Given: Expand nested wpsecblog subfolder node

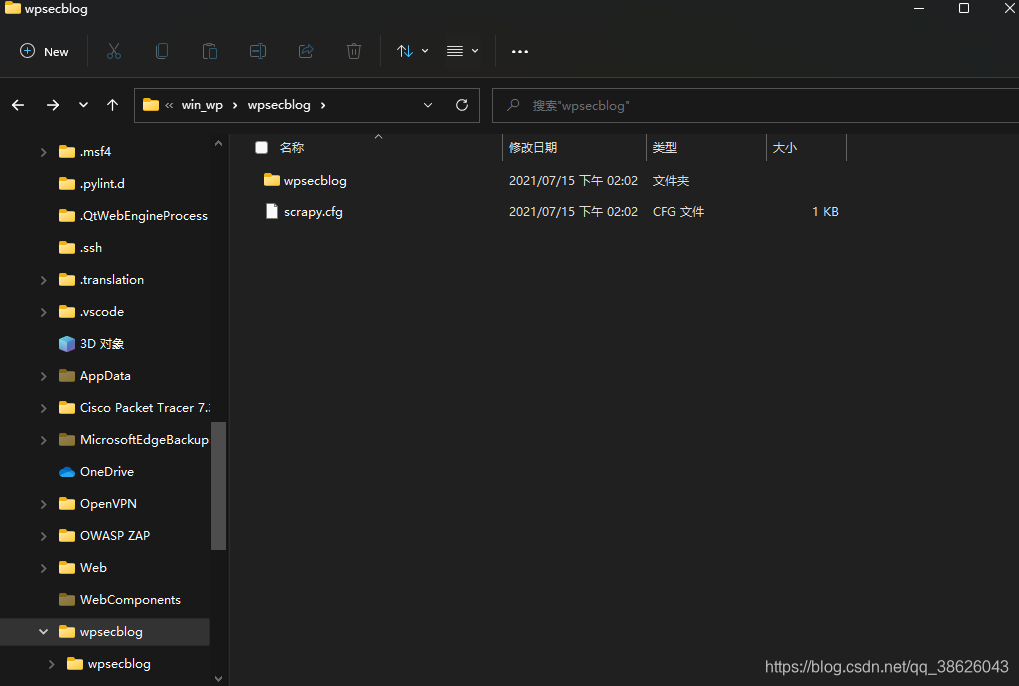Looking at the screenshot, I should point(51,664).
